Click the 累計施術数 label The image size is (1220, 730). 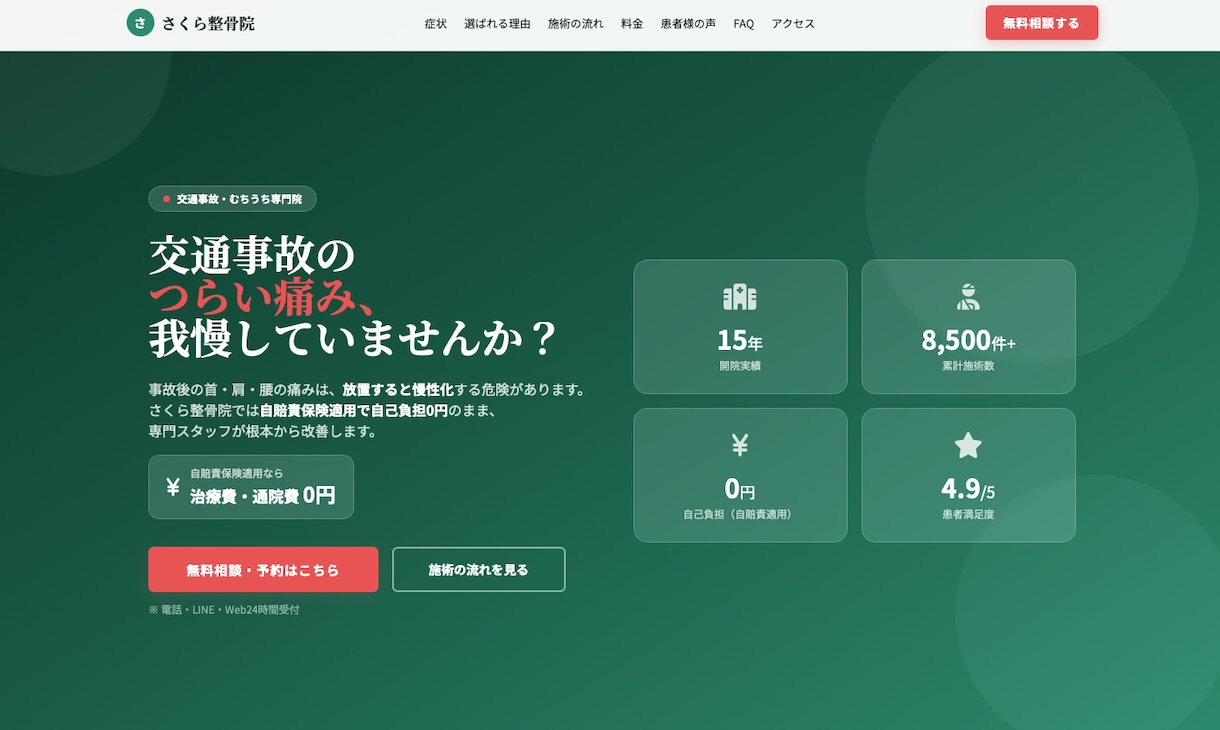coord(968,366)
